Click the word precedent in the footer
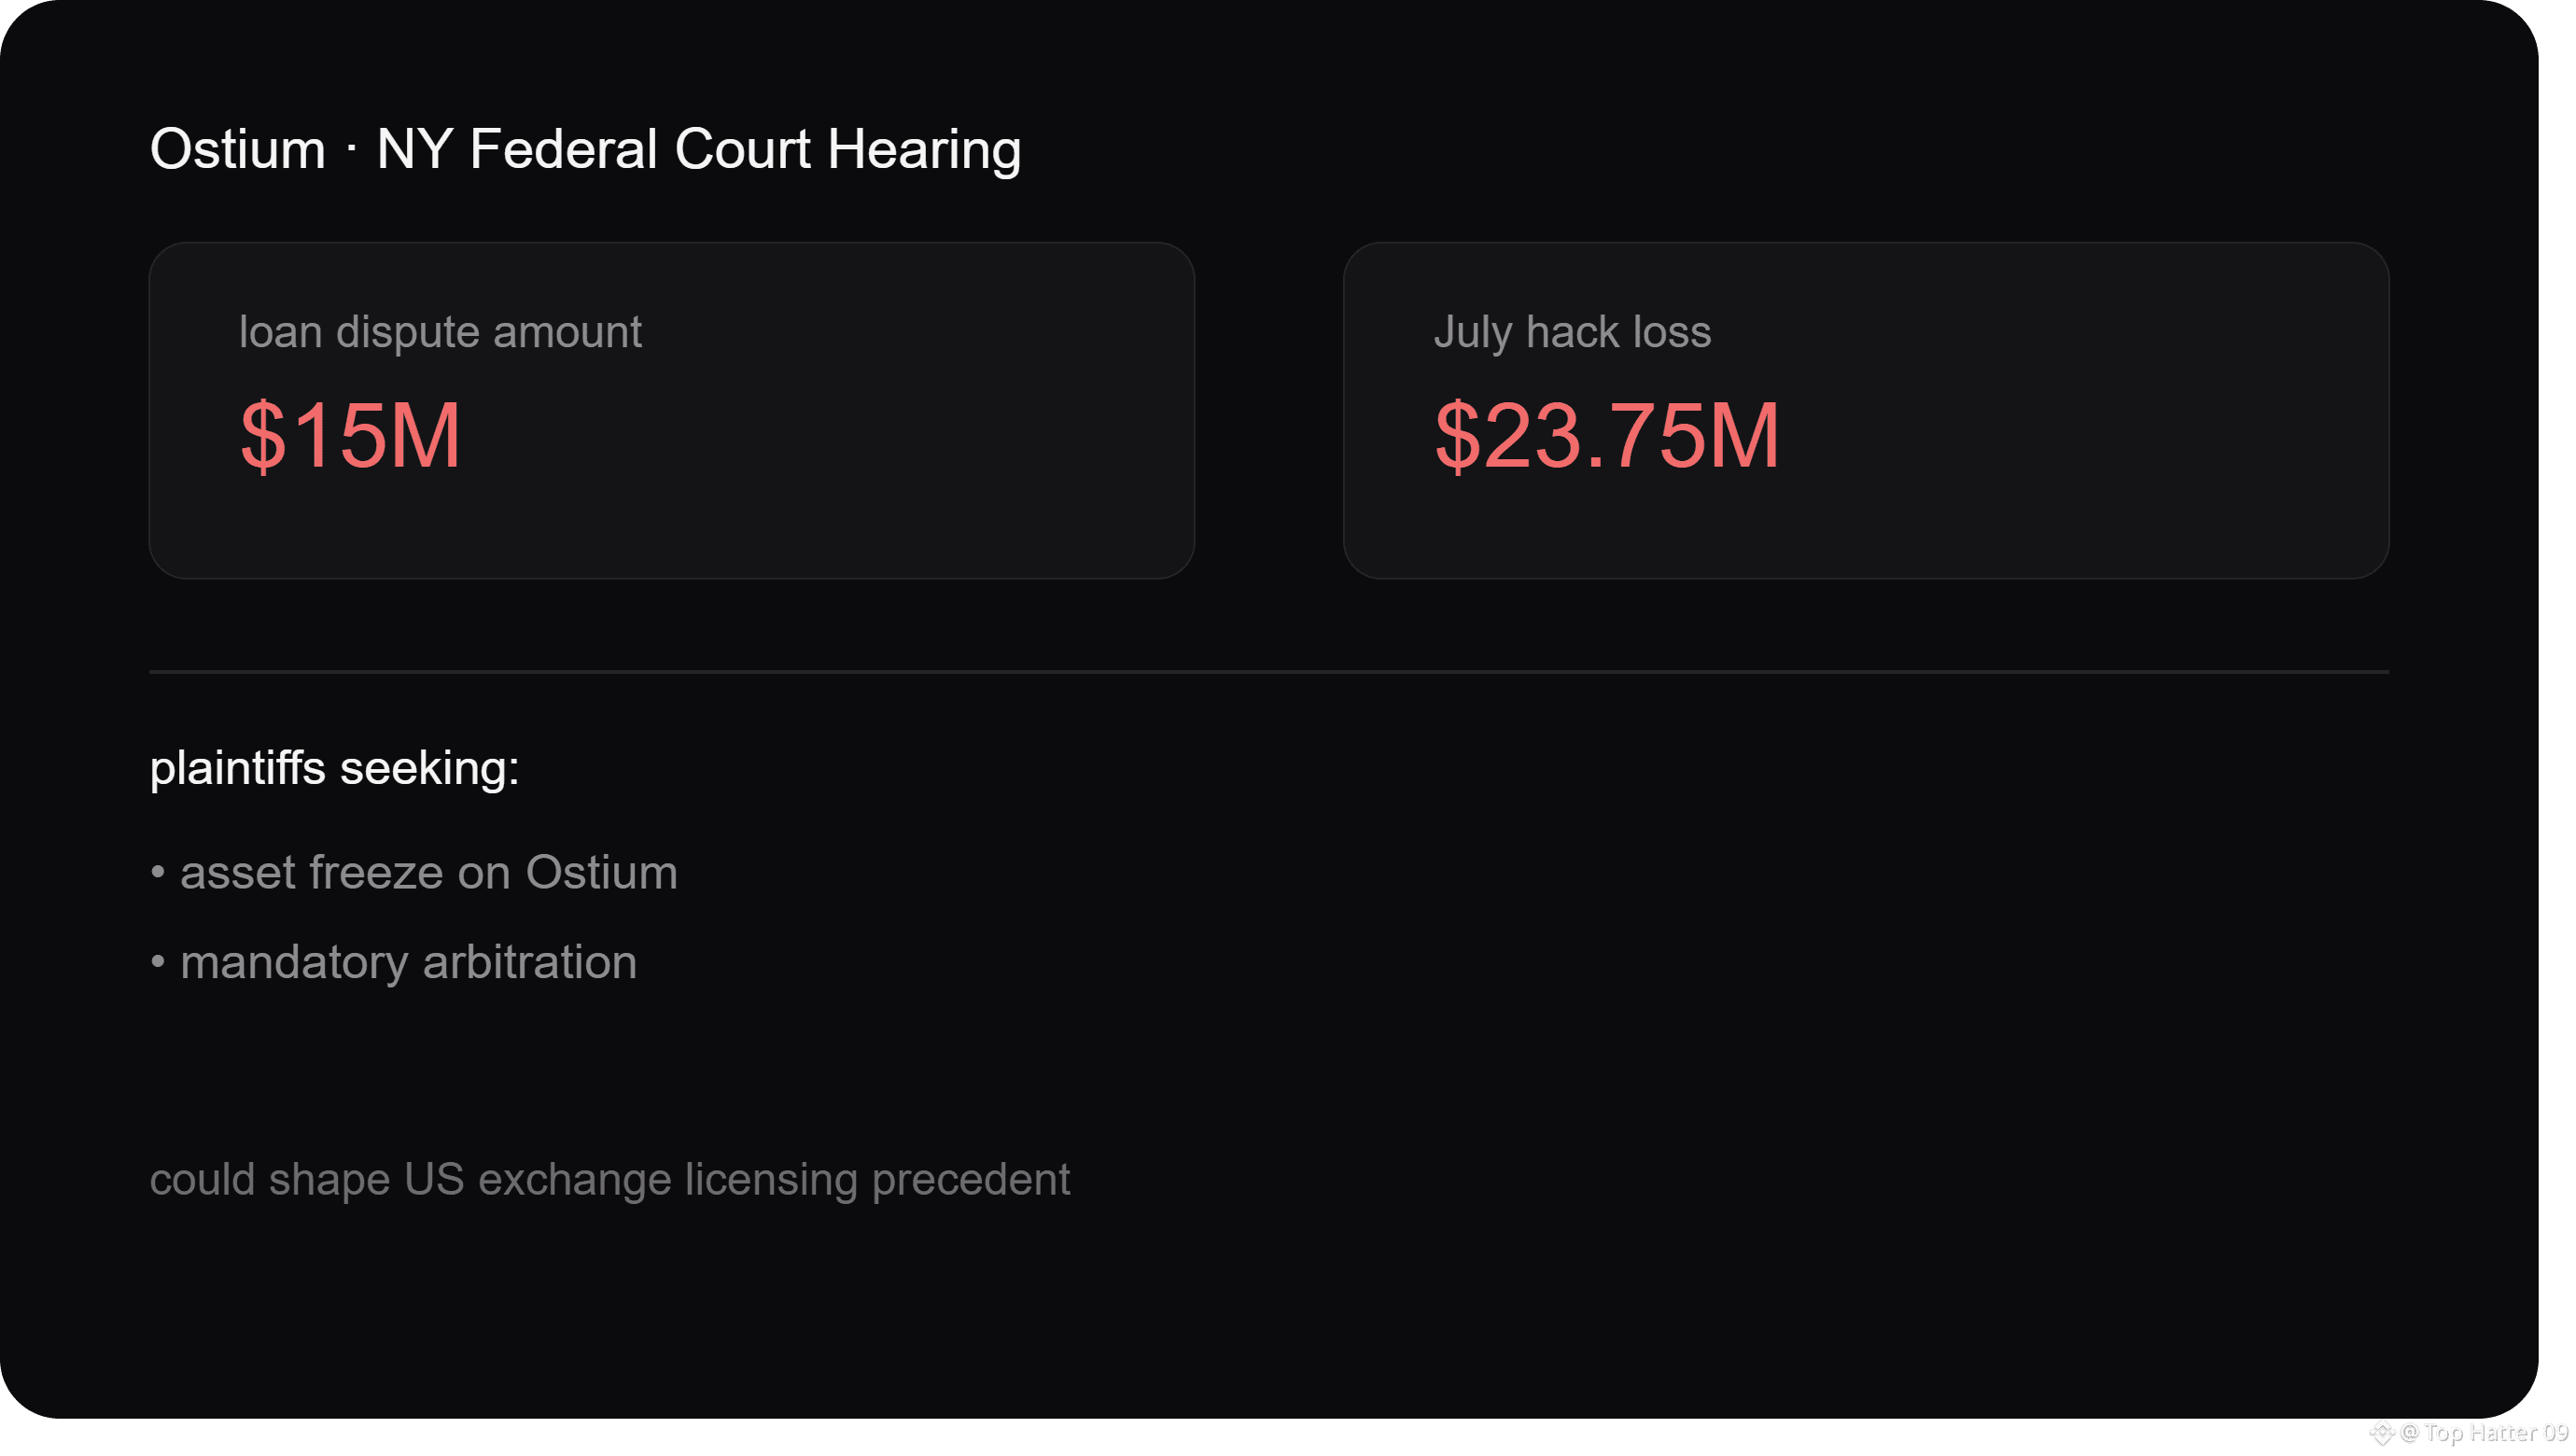This screenshot has height=1456, width=2576. (x=971, y=1180)
